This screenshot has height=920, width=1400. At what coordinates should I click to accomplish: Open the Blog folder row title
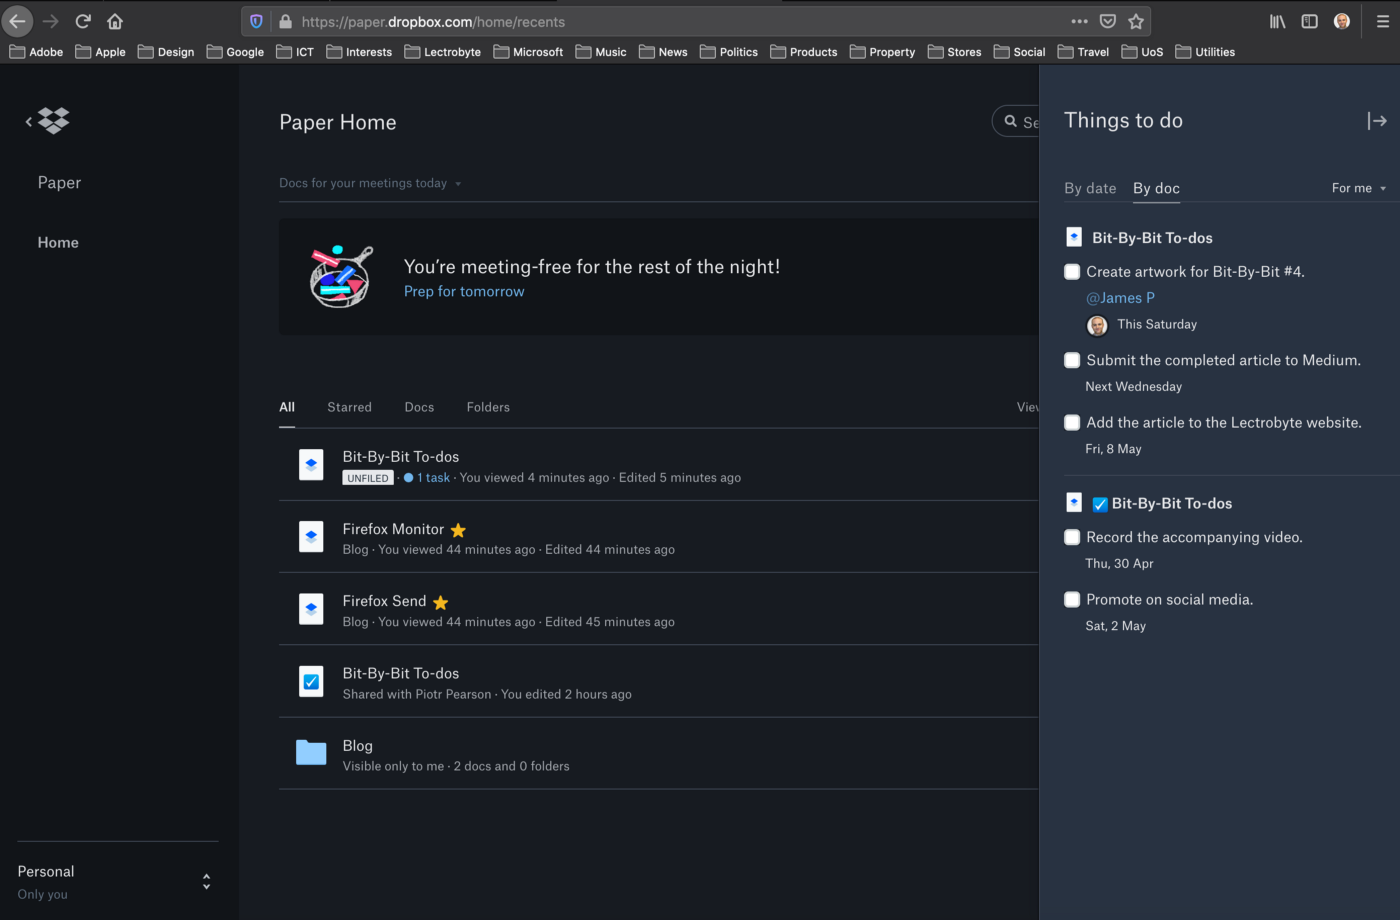[x=358, y=746]
